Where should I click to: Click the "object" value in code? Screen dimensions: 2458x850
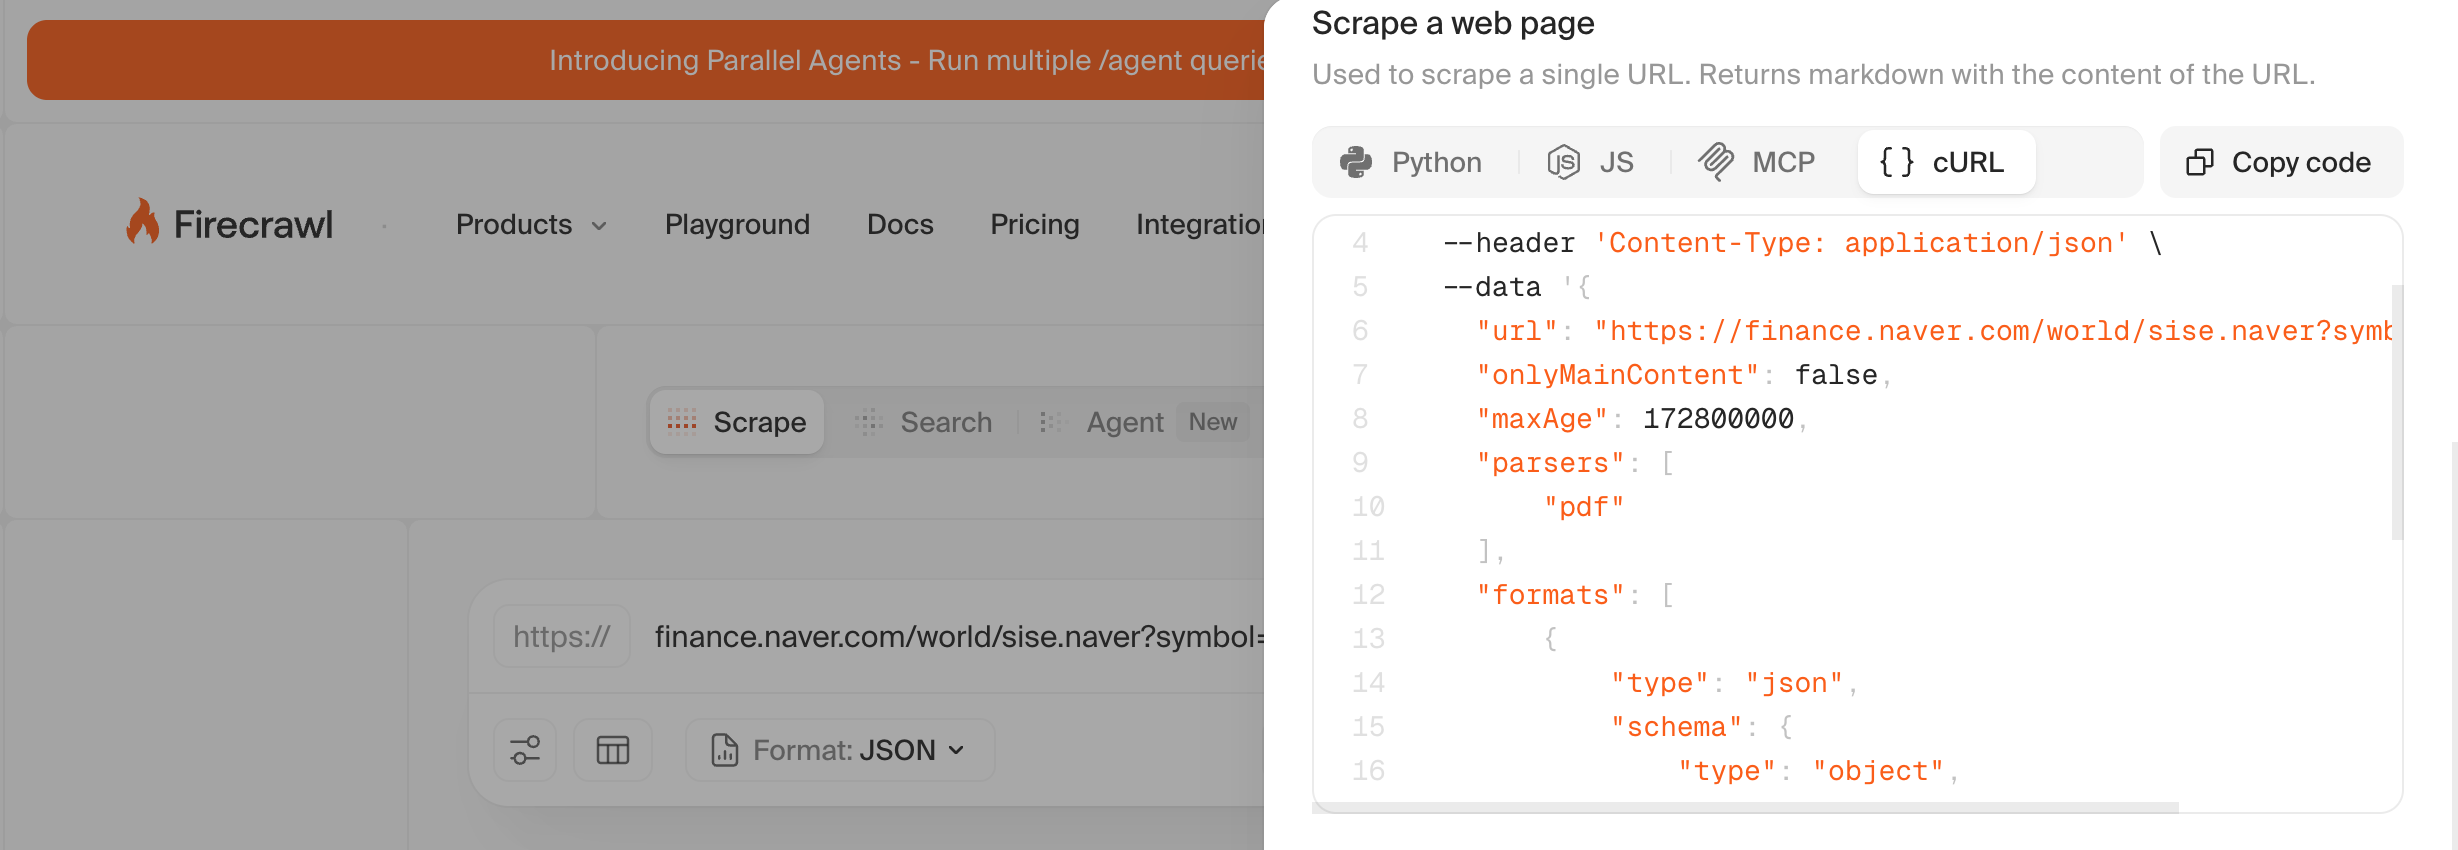click(1878, 771)
